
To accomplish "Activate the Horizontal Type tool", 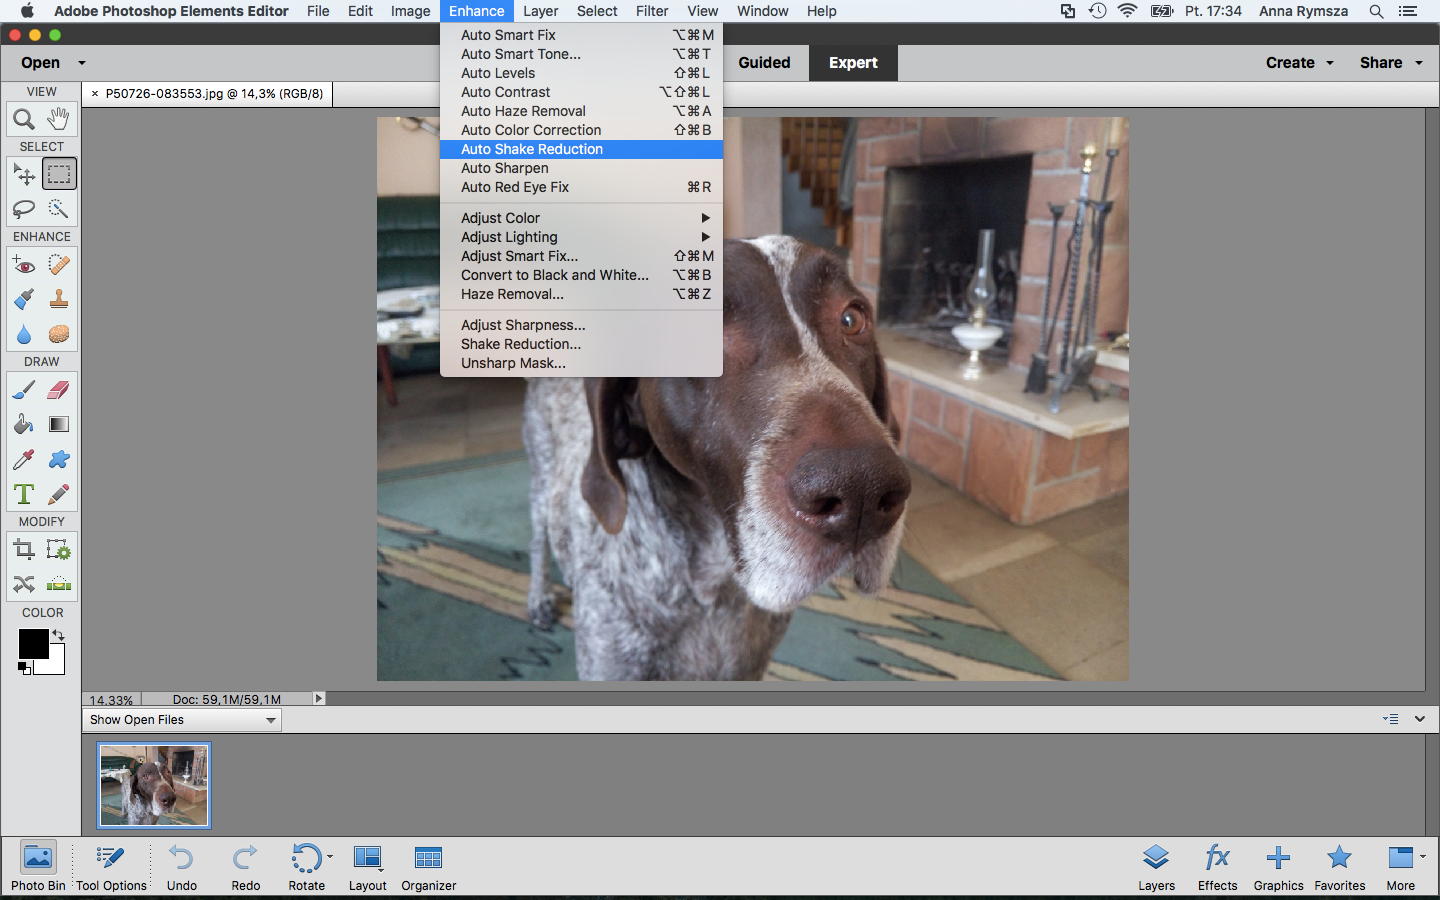I will [24, 494].
